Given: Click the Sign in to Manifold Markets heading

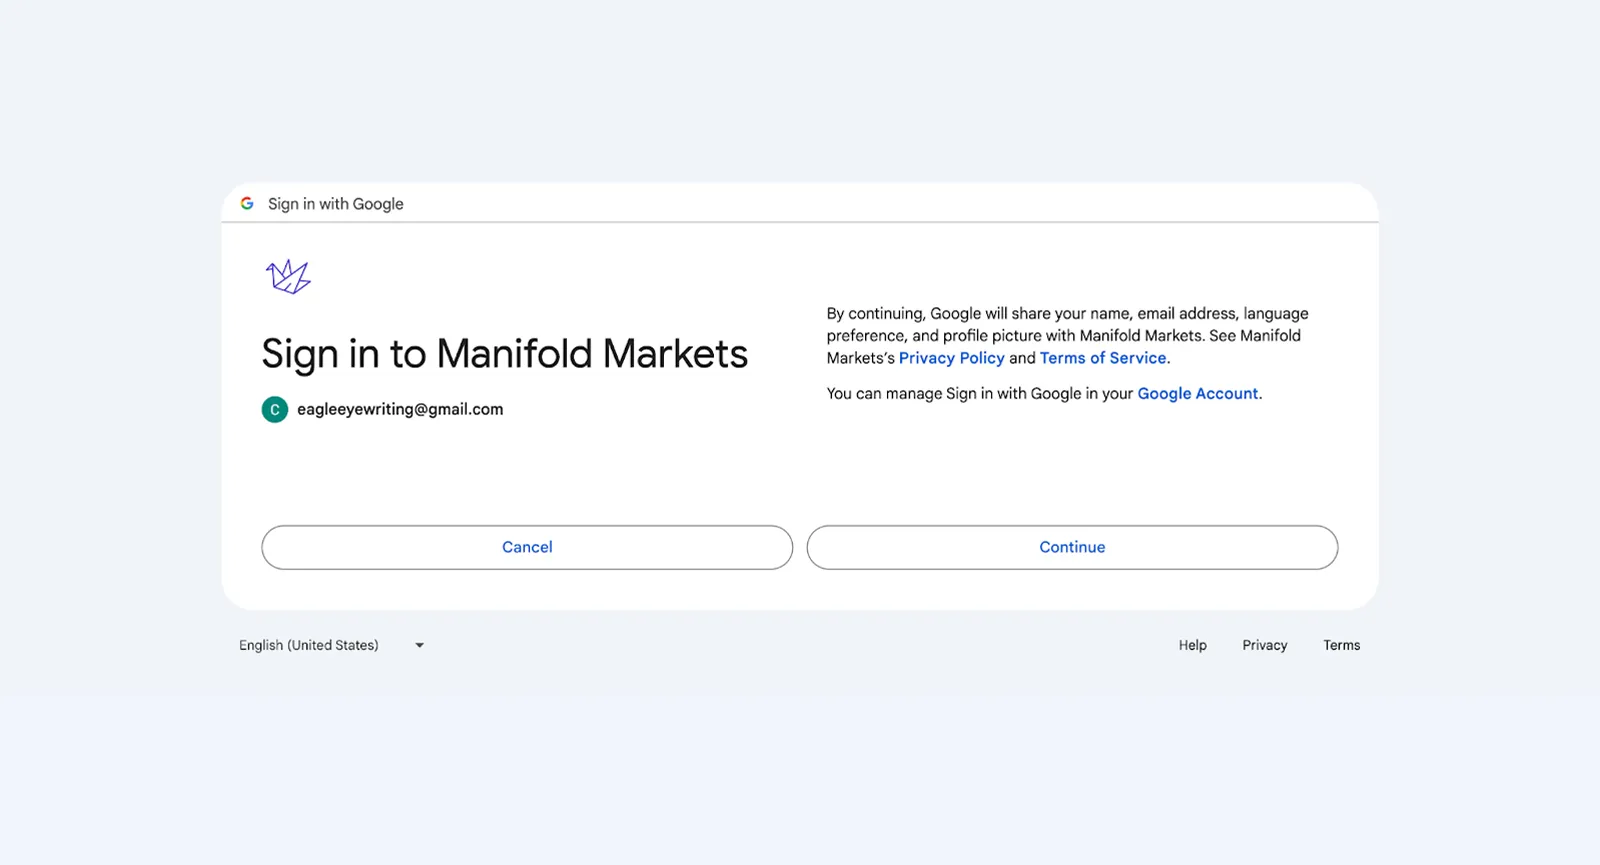Looking at the screenshot, I should 505,354.
